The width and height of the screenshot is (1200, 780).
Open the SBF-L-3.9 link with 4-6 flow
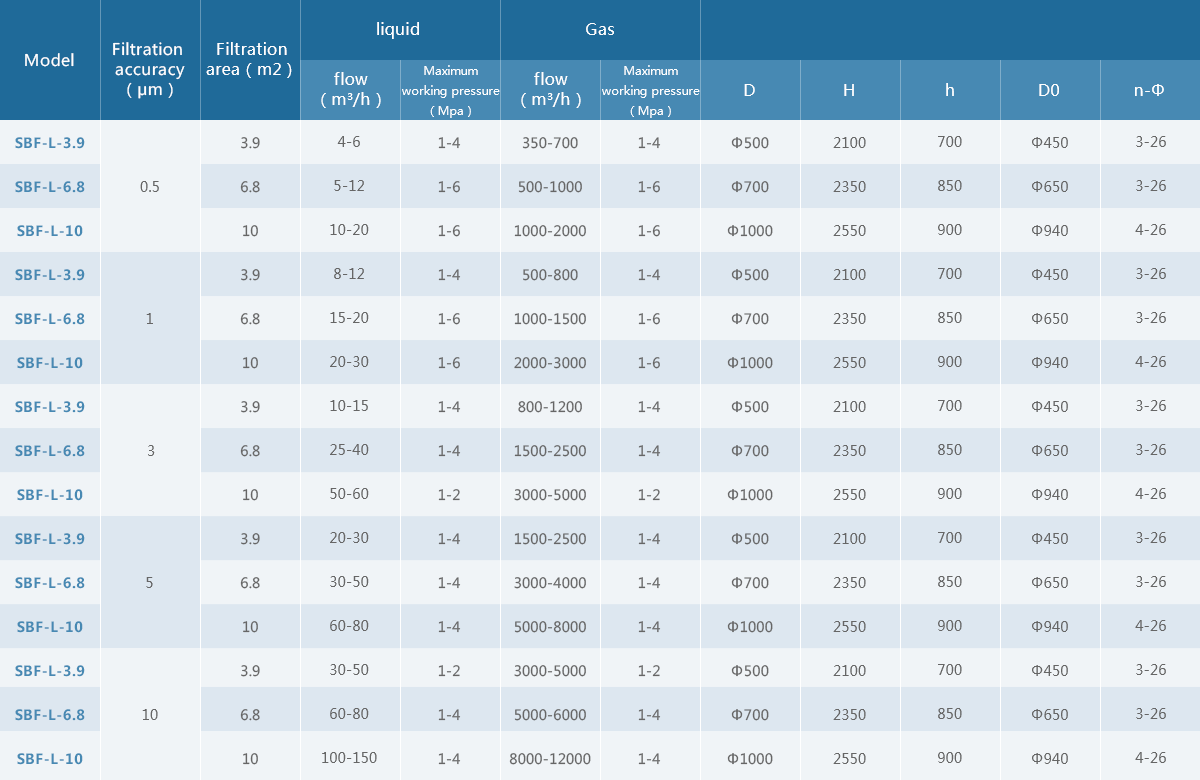click(x=50, y=143)
